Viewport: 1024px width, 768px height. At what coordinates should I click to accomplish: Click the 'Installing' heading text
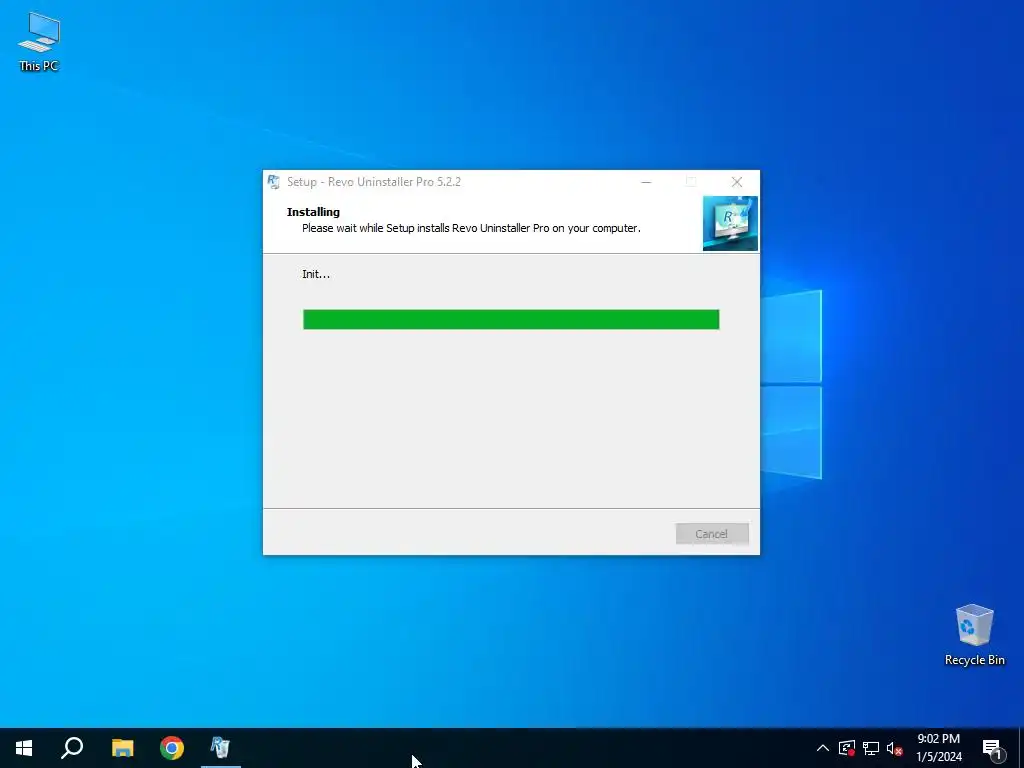313,212
